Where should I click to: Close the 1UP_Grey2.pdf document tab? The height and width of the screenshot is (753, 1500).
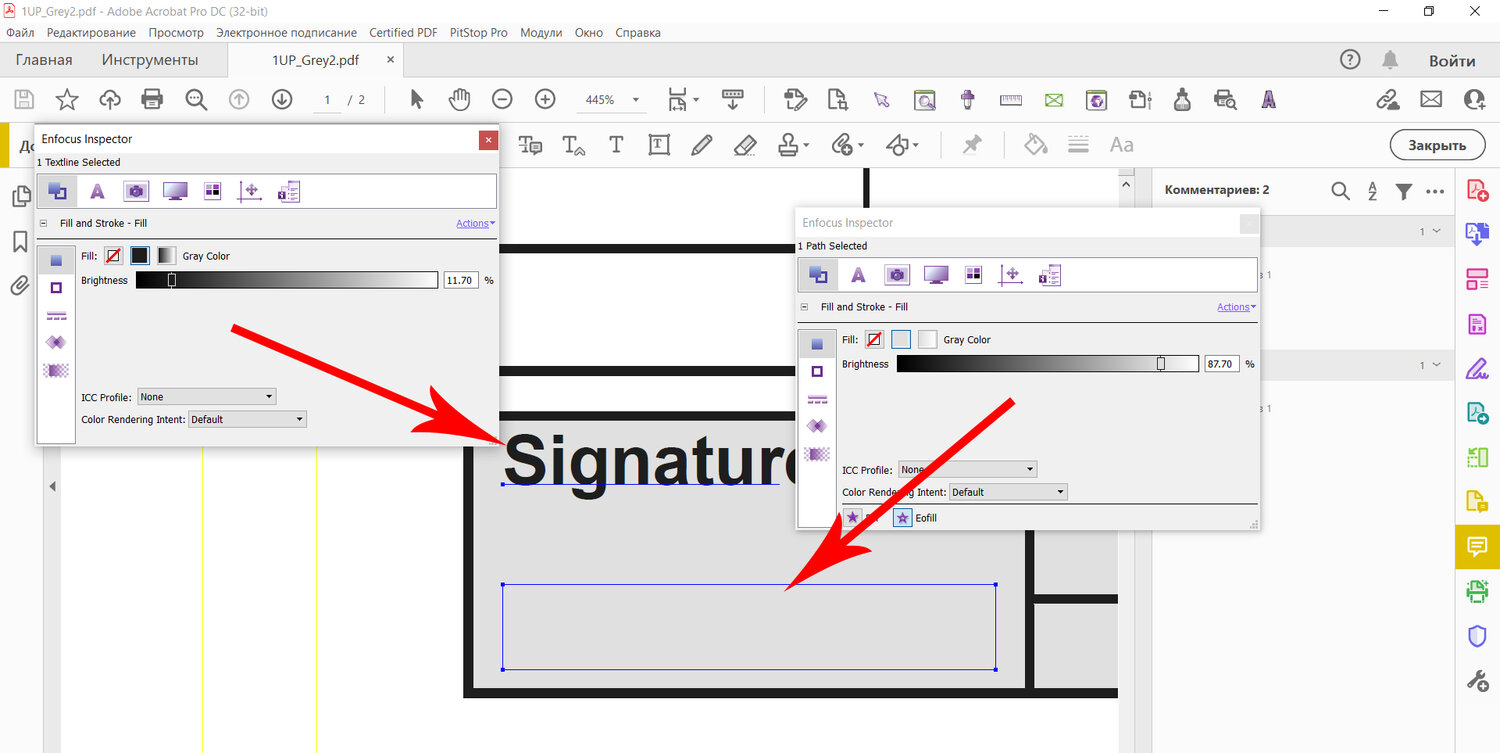pyautogui.click(x=391, y=60)
